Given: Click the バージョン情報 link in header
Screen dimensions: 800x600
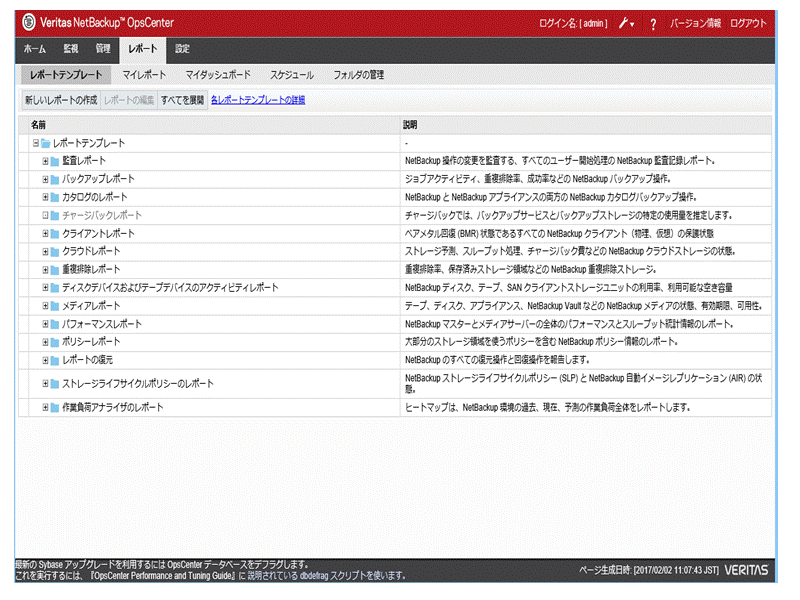Looking at the screenshot, I should (x=695, y=23).
